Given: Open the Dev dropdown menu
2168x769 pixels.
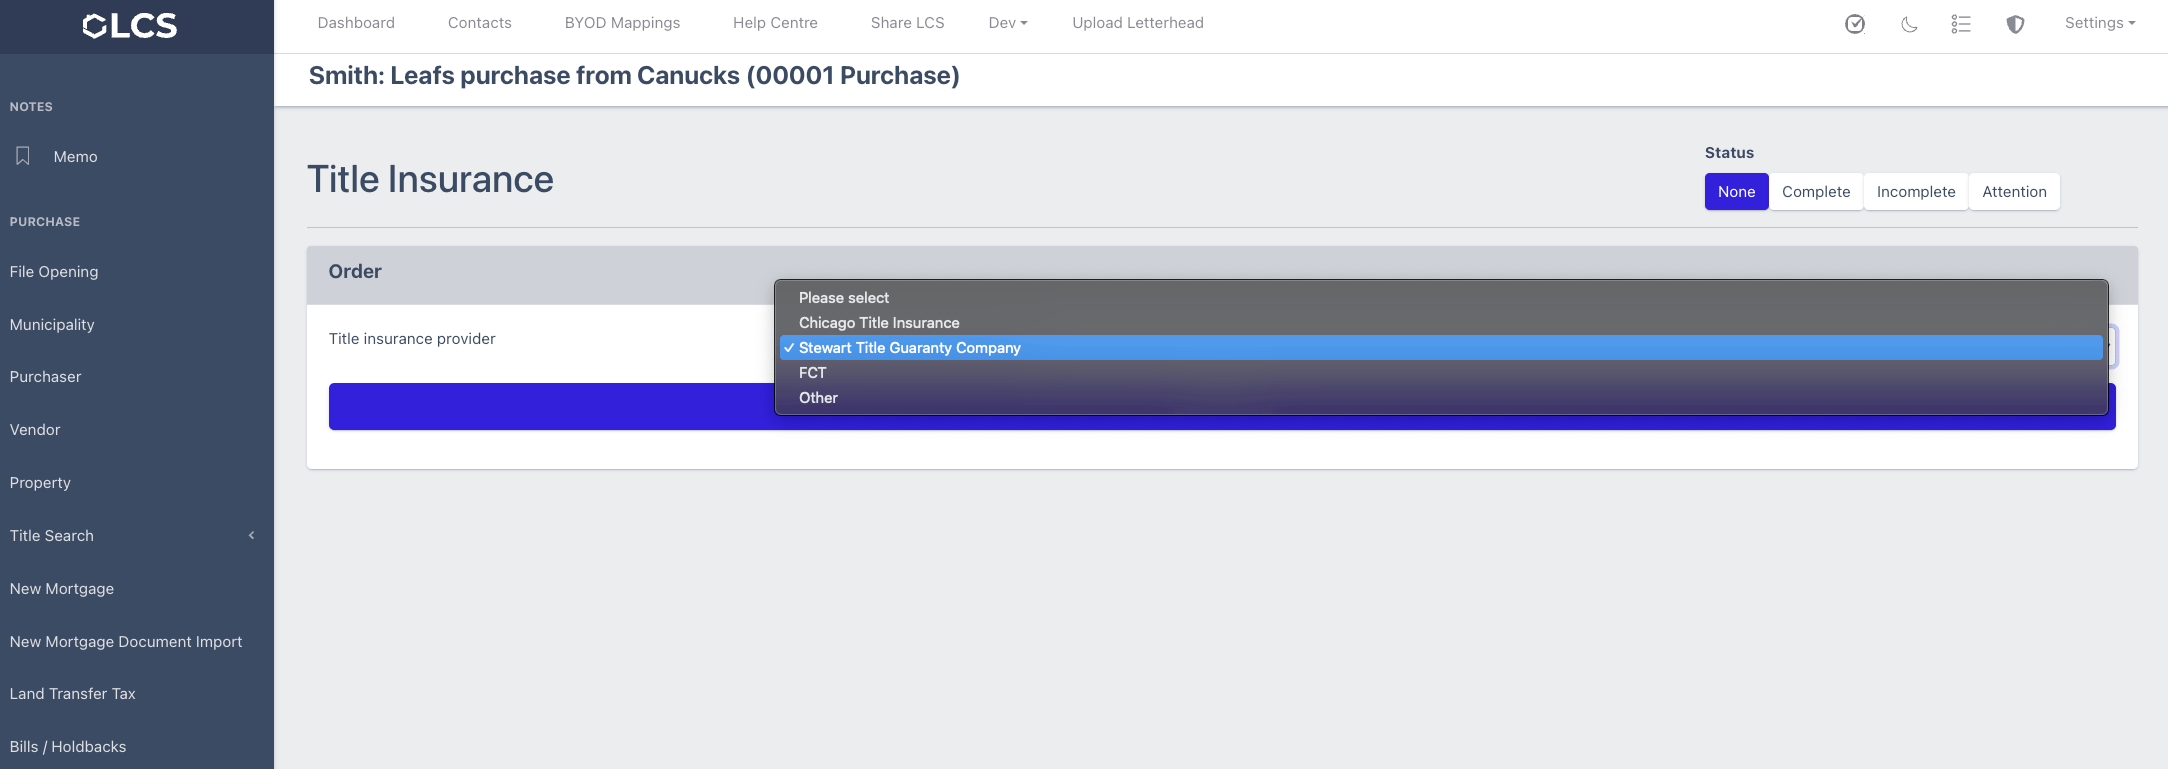Looking at the screenshot, I should 1007,23.
